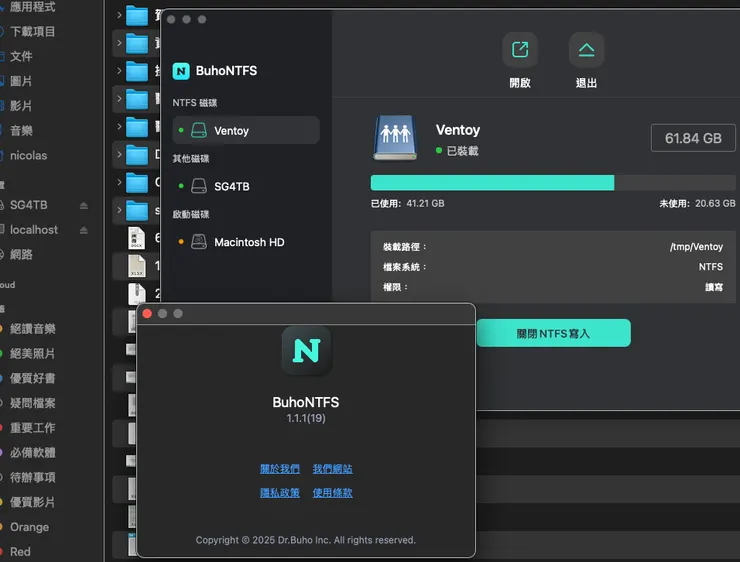Open 下載項目 in Finder sidebar

pos(33,32)
